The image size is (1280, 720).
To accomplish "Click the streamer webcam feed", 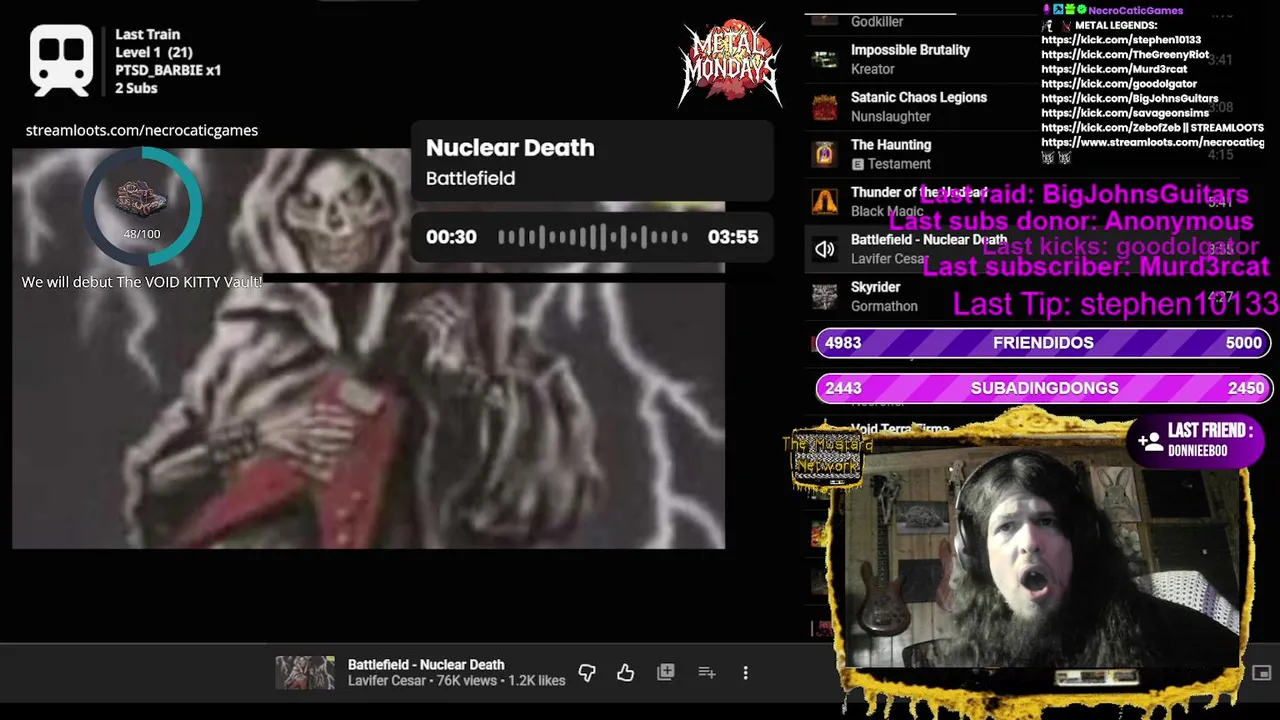I will (x=1040, y=560).
